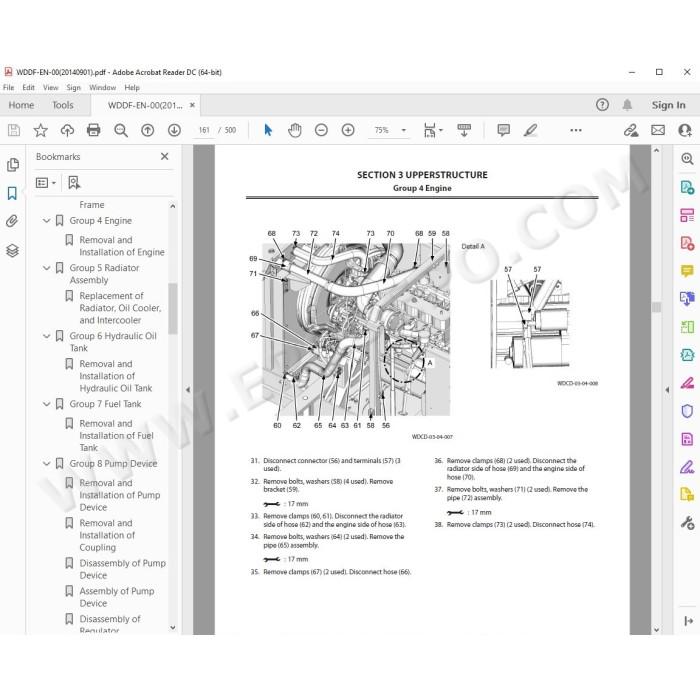Activate the selection arrow tool
This screenshot has height=700, width=700.
click(268, 130)
